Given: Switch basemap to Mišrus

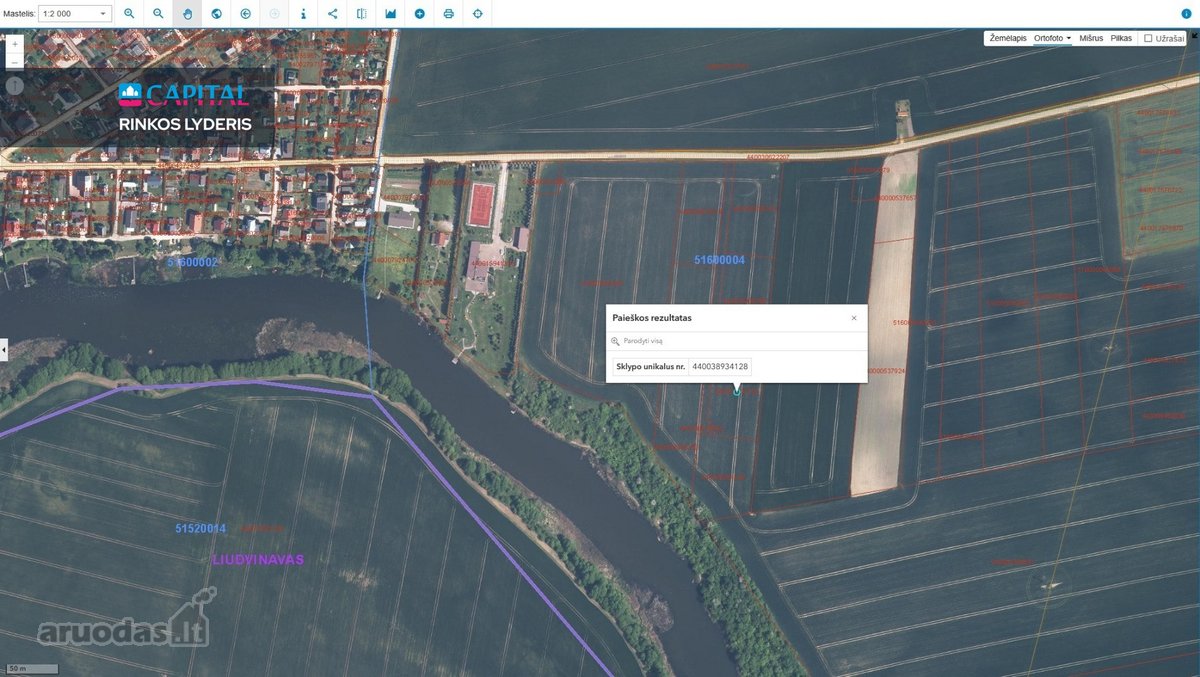Looking at the screenshot, I should tap(1091, 38).
